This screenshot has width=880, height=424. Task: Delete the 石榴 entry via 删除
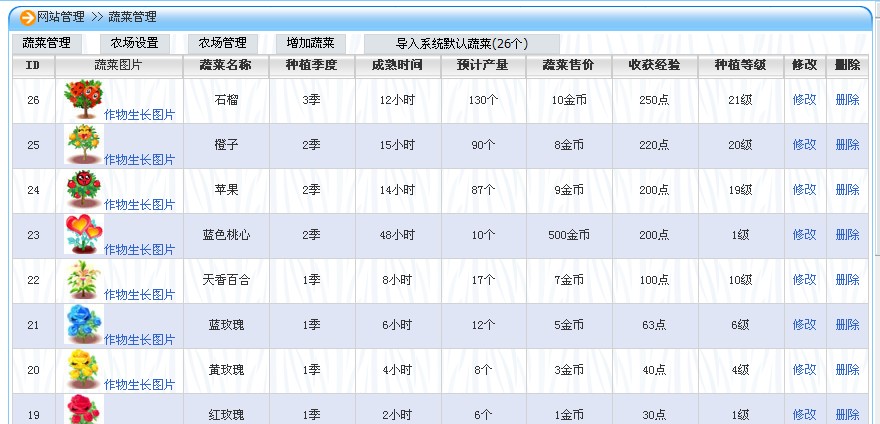pos(847,100)
